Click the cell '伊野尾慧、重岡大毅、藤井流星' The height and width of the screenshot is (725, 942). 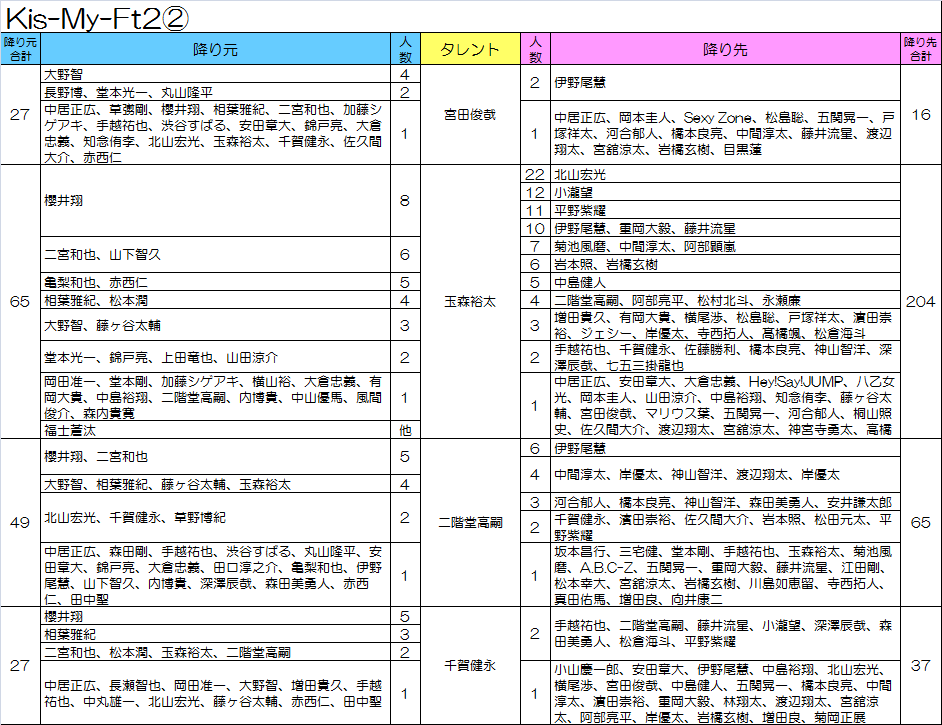[725, 228]
